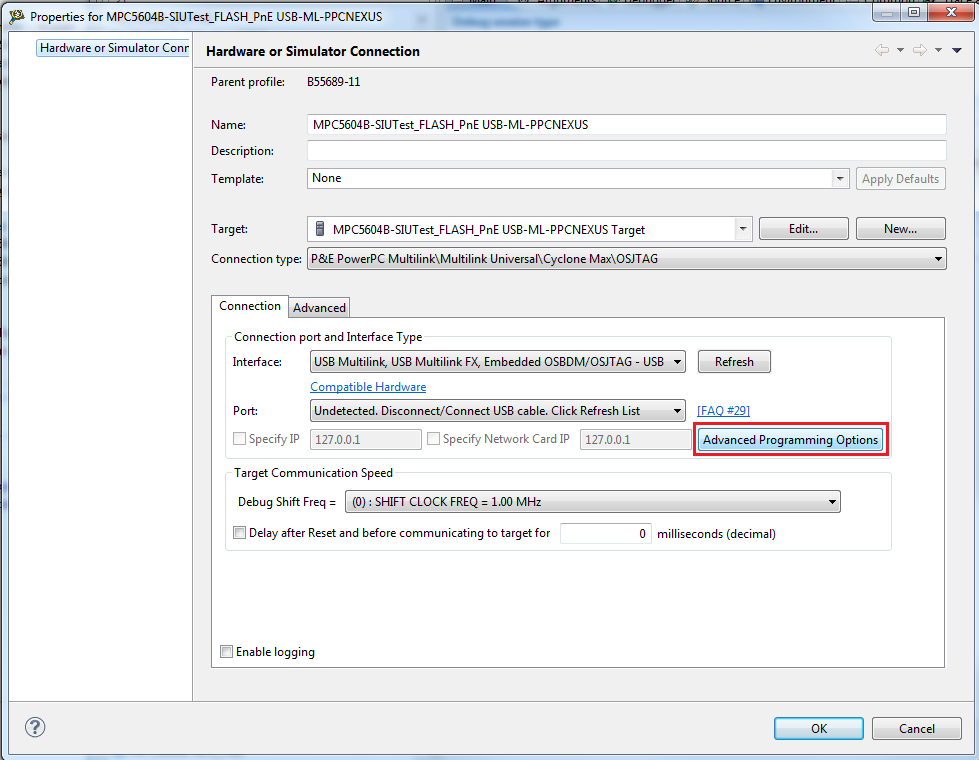Open the Compatible Hardware link
This screenshot has height=760, width=979.
pos(368,387)
